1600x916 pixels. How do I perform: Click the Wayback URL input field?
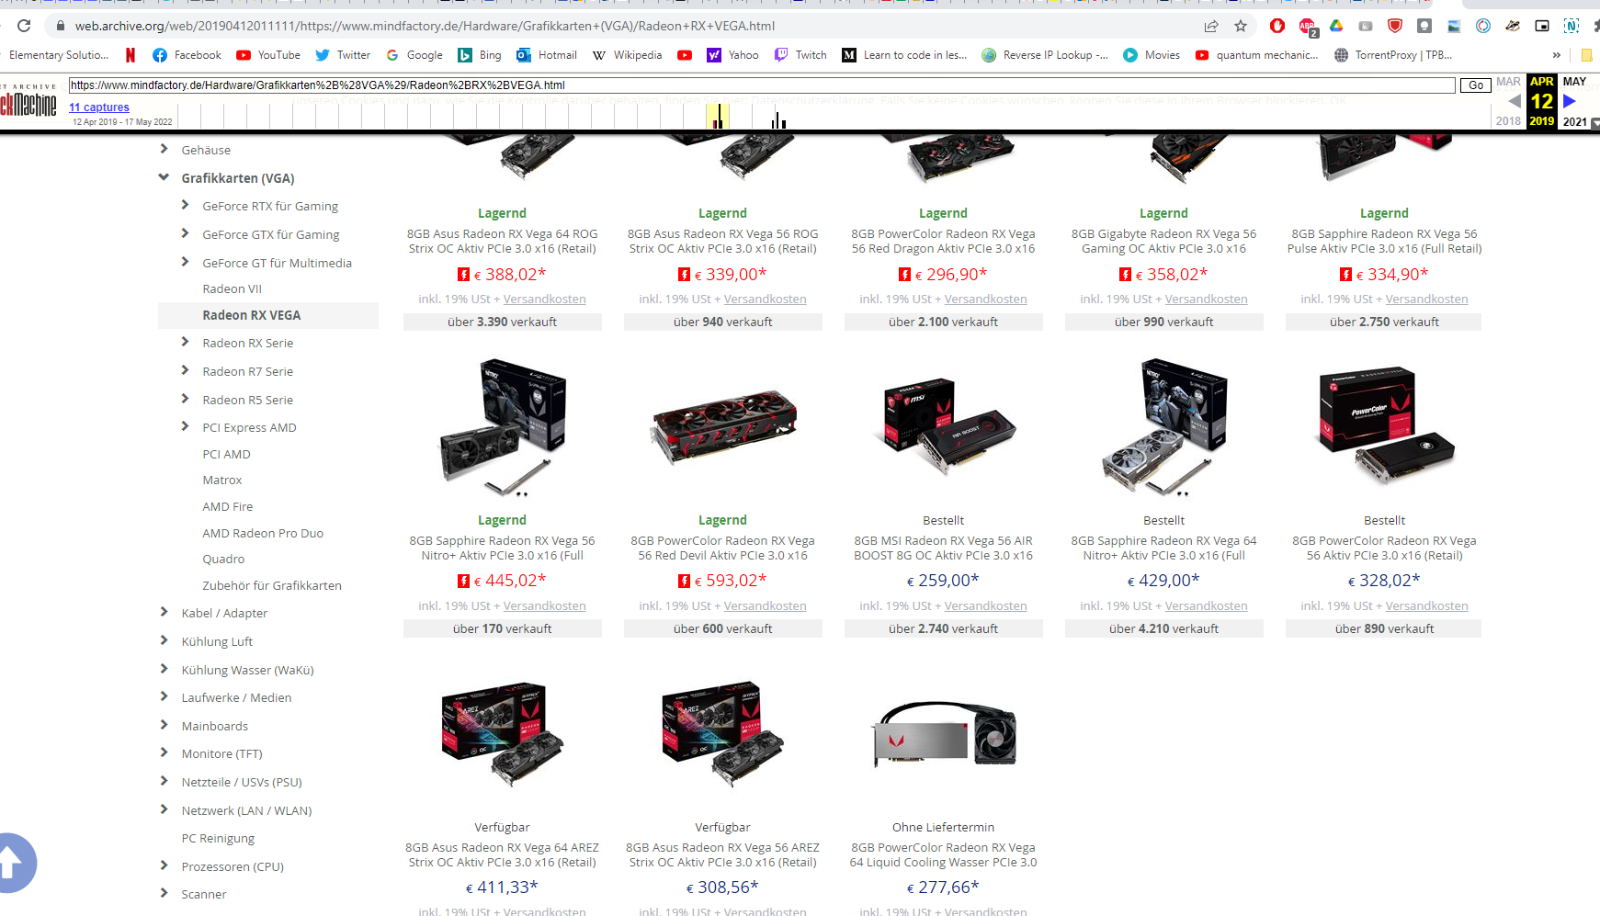tap(762, 85)
